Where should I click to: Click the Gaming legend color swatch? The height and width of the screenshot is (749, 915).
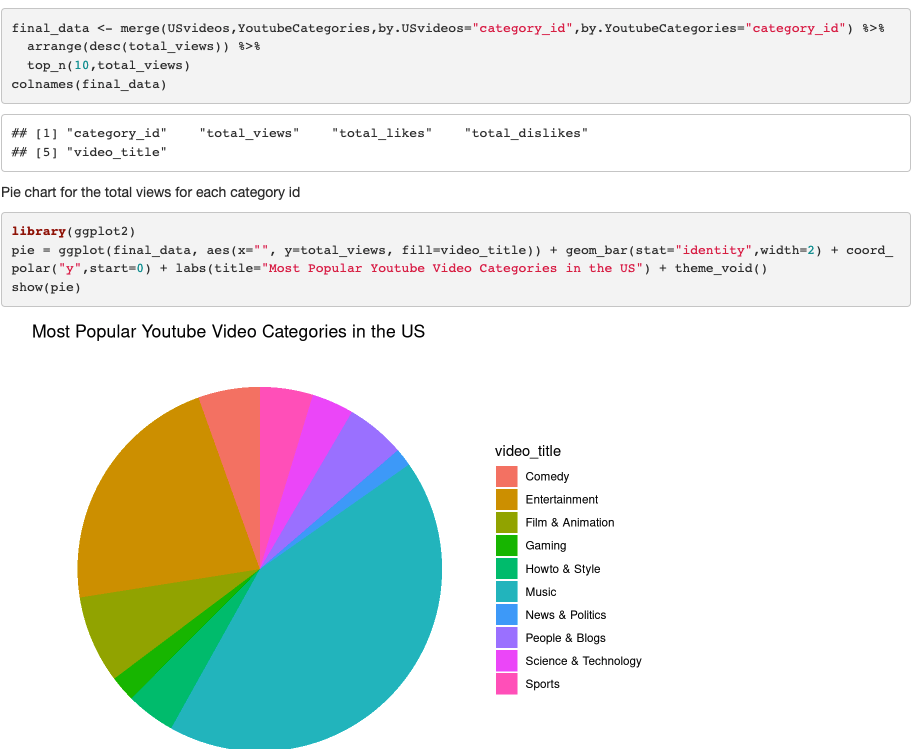click(508, 545)
